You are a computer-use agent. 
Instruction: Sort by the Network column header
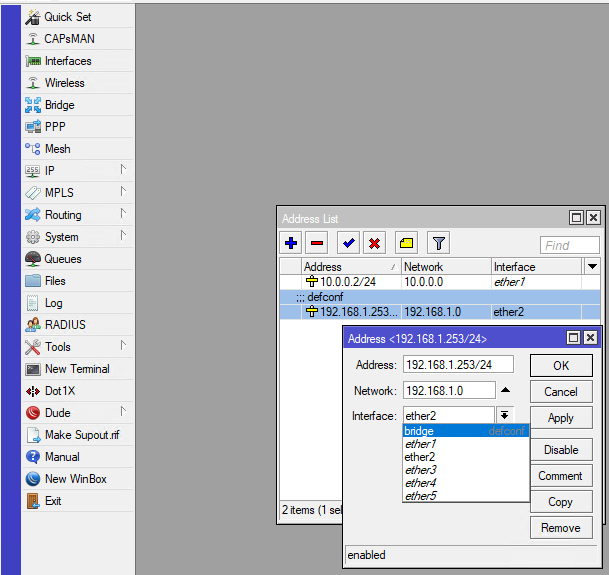click(446, 267)
